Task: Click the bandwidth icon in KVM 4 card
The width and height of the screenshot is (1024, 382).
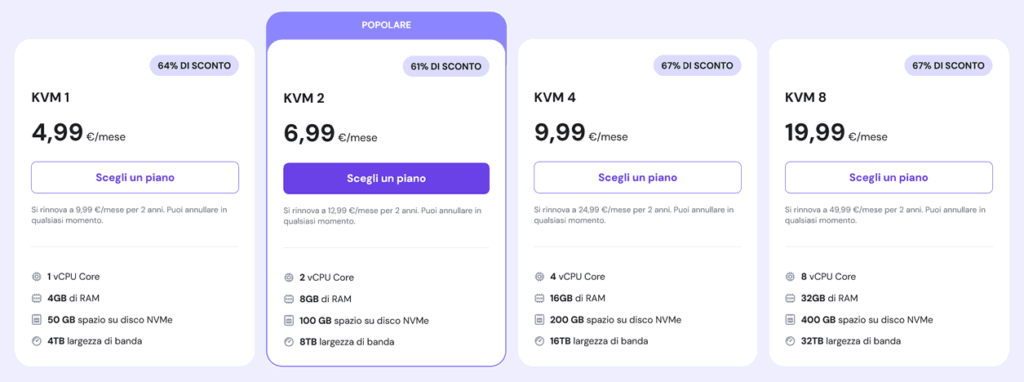Action: coord(539,341)
